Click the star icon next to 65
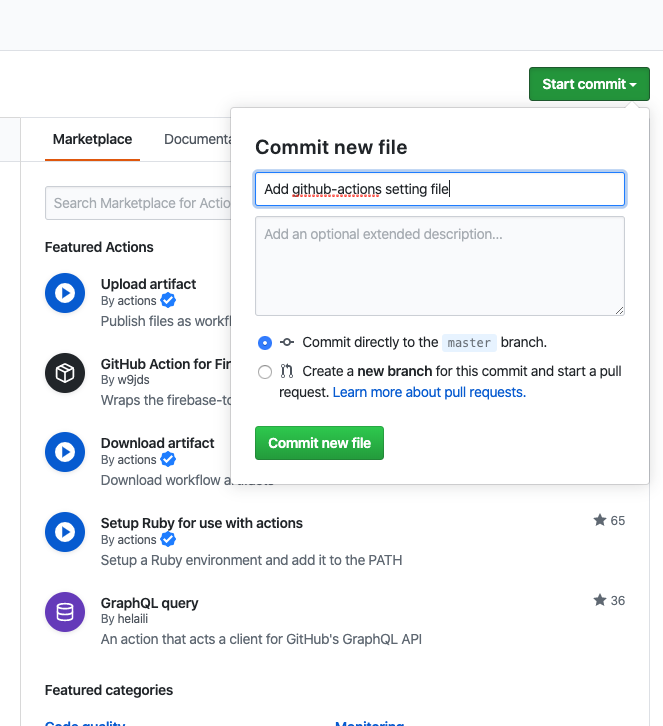 [600, 520]
